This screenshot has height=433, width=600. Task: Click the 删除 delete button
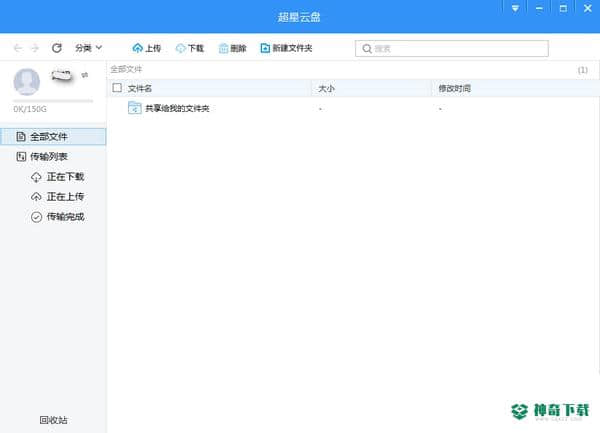[232, 48]
